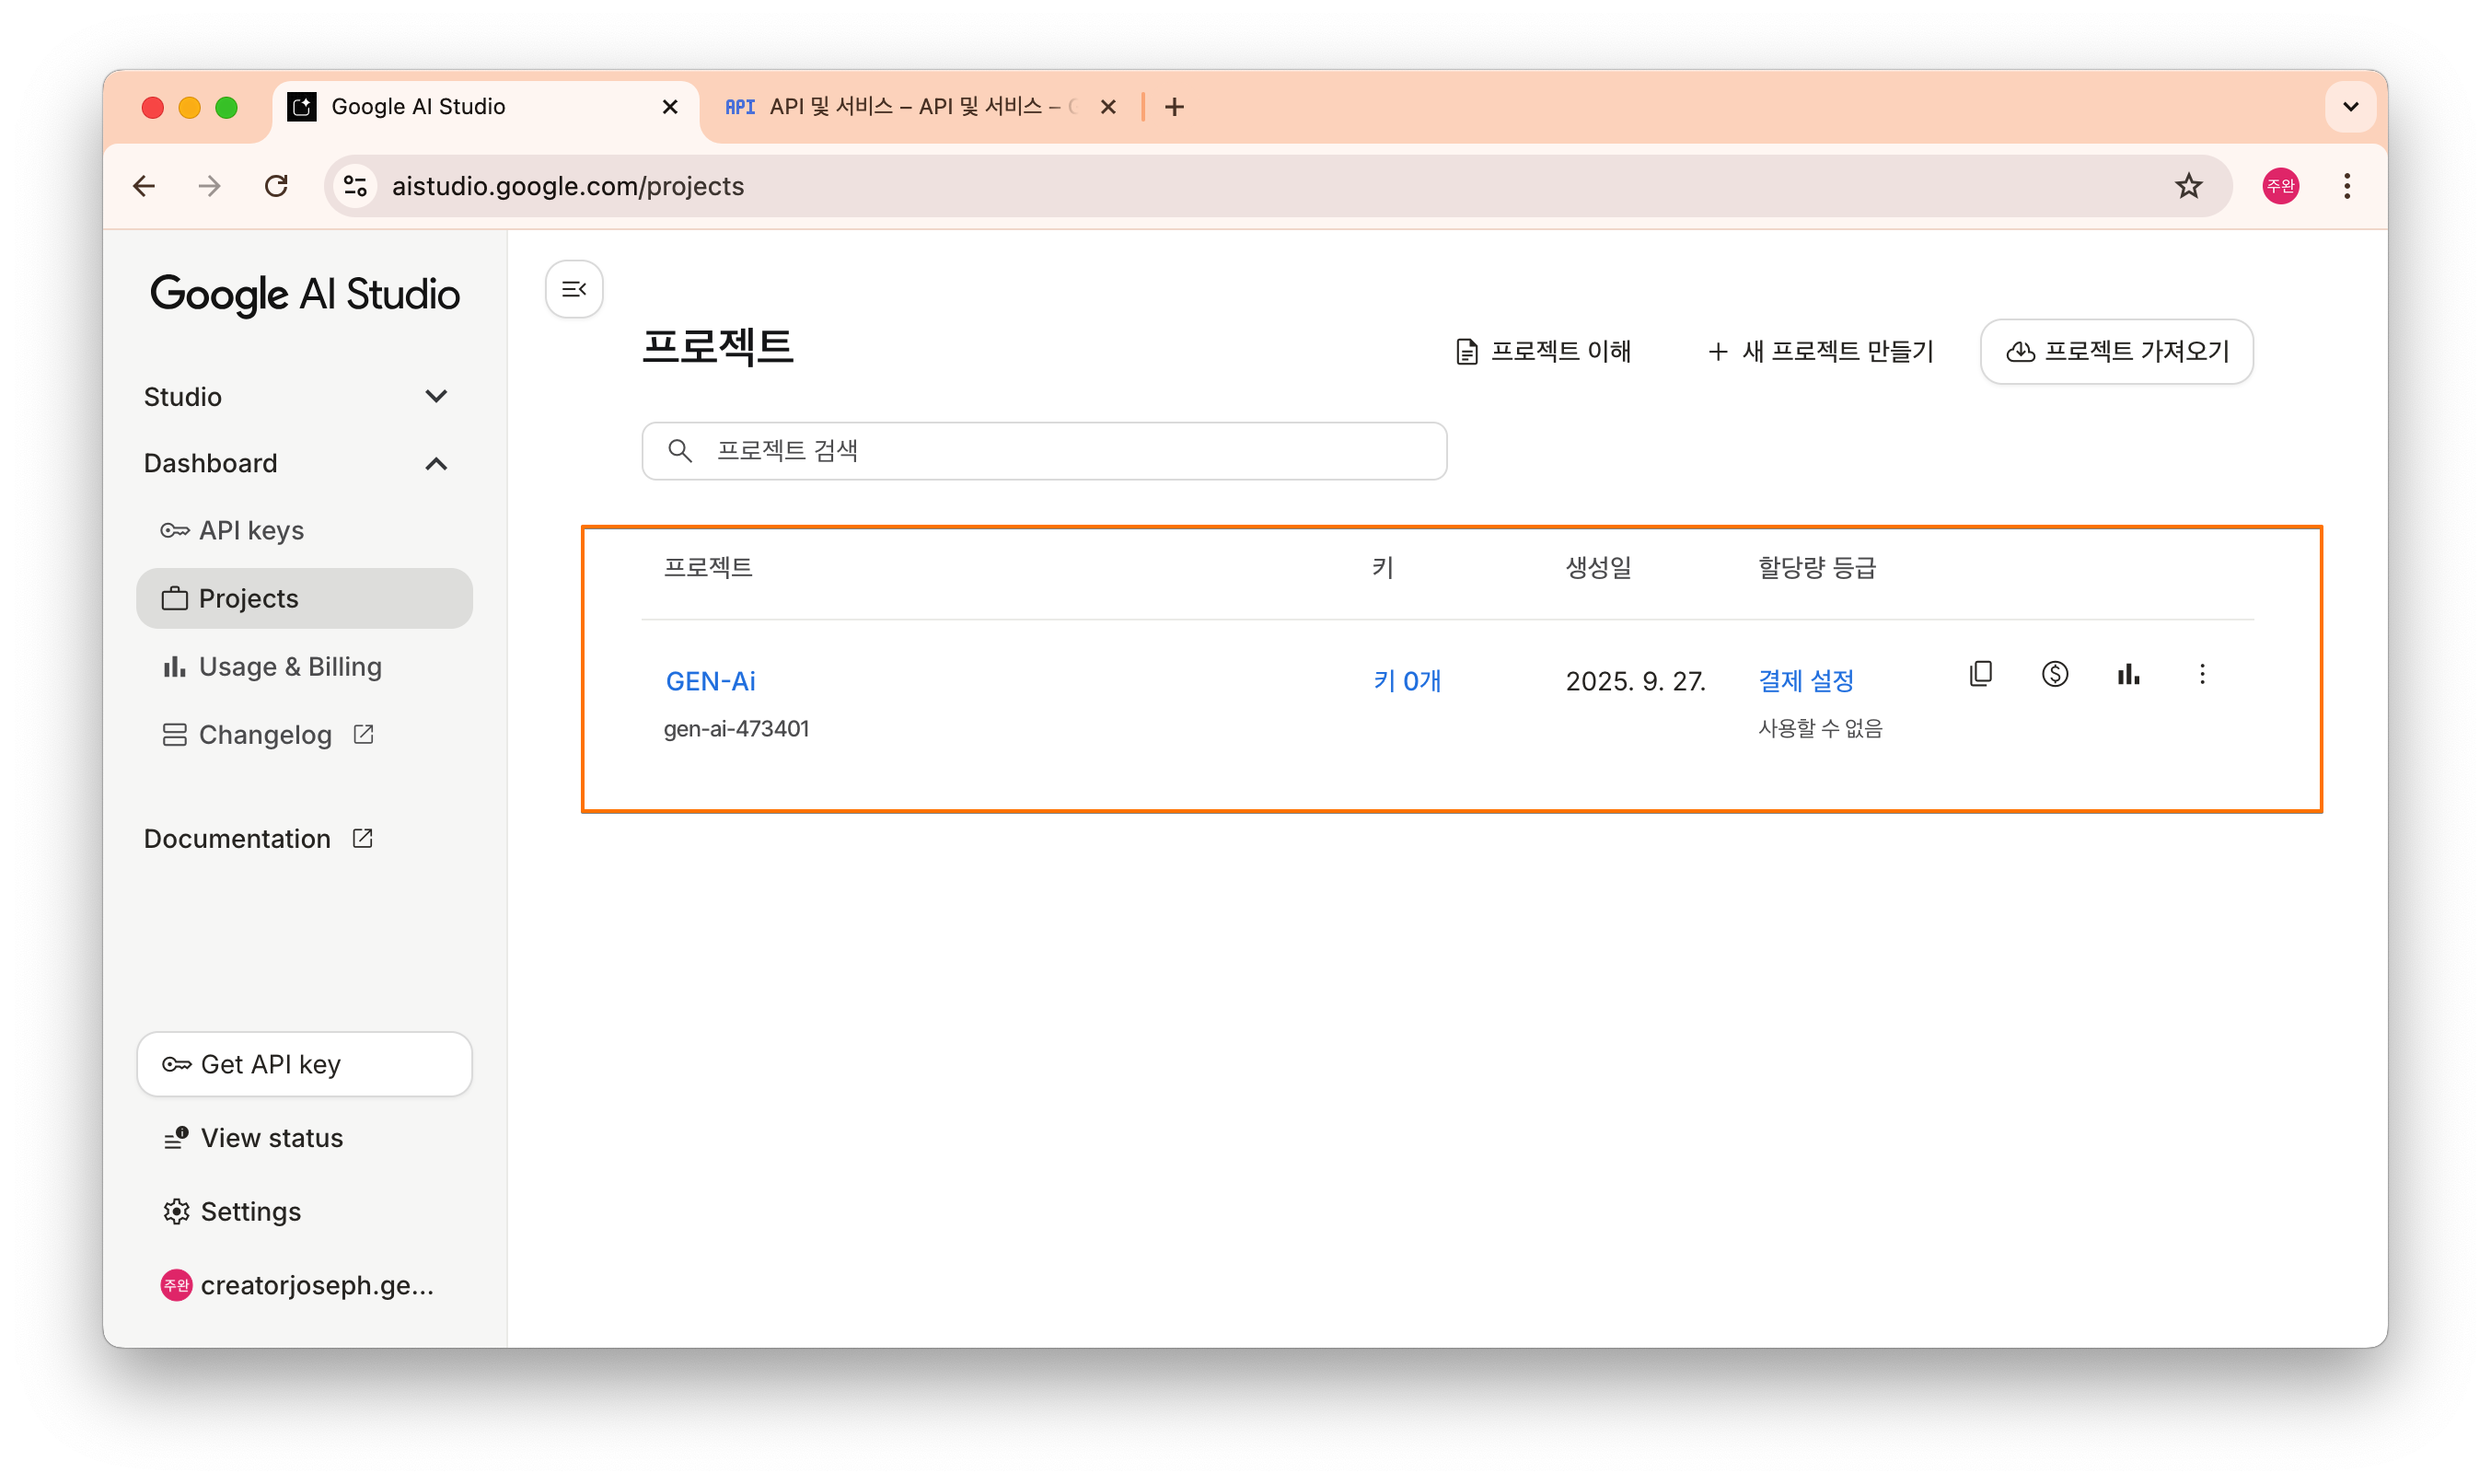Go to Usage & Billing page
This screenshot has height=1484, width=2491.
290,666
